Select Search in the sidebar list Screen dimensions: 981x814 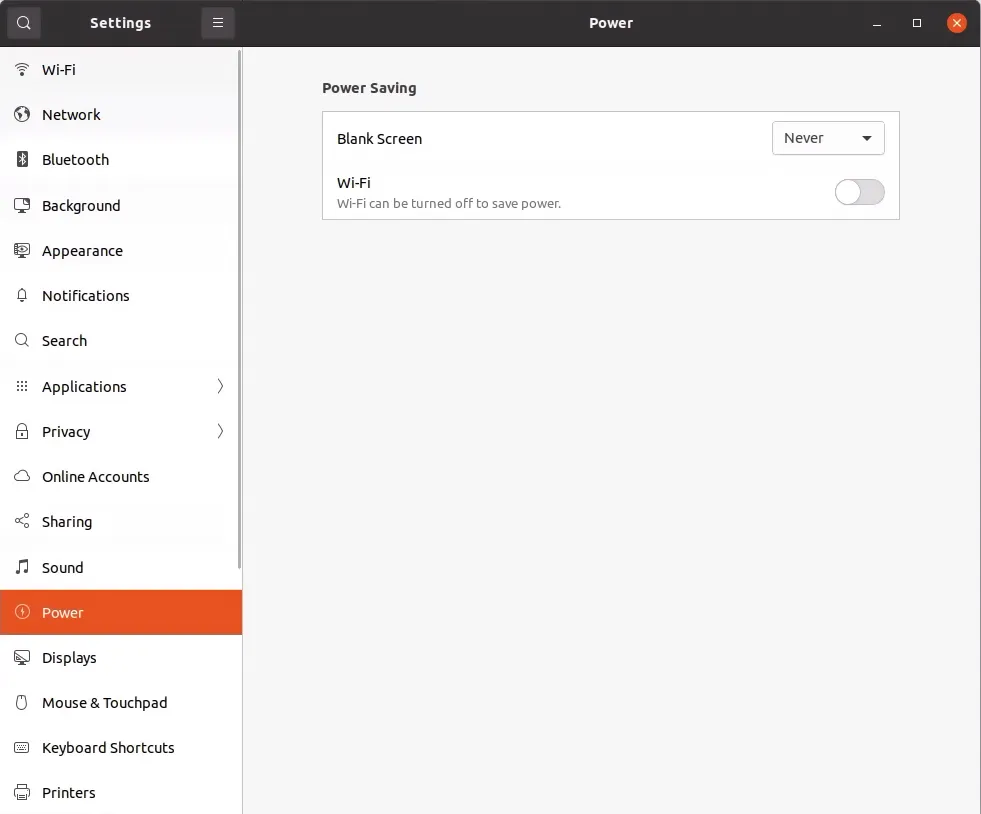[x=119, y=340]
